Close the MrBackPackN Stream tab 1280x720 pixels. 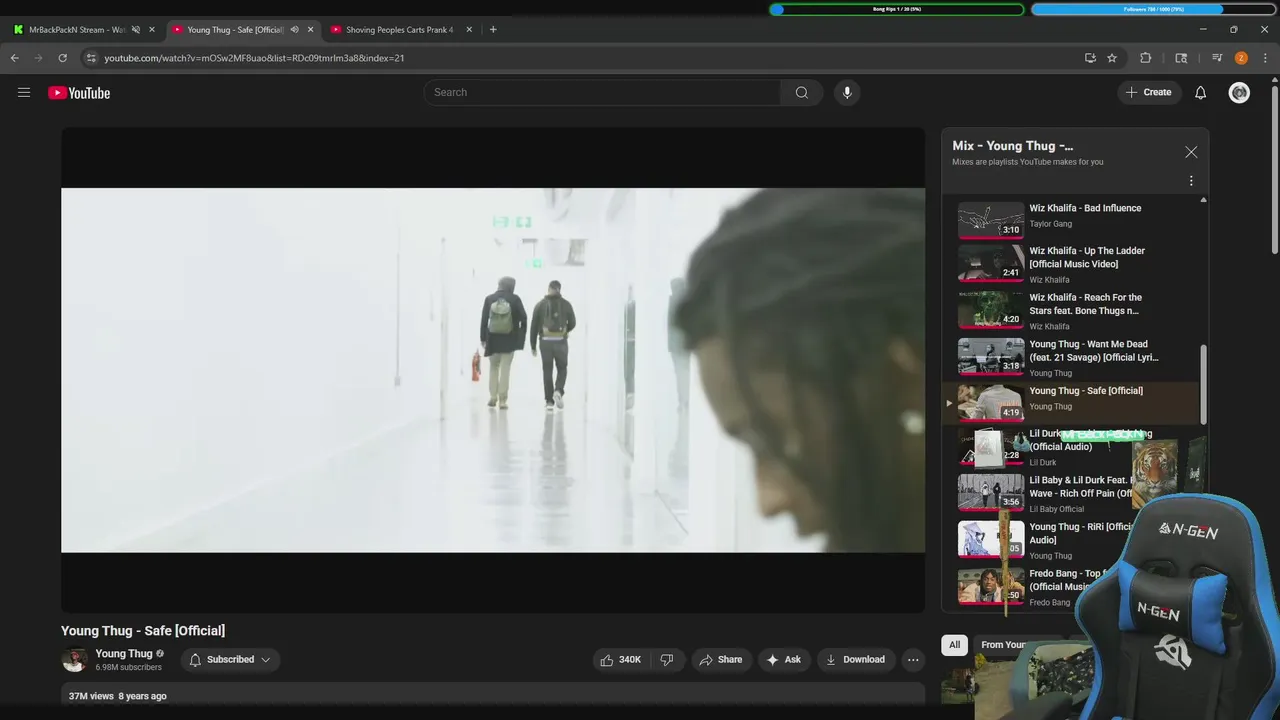[152, 30]
